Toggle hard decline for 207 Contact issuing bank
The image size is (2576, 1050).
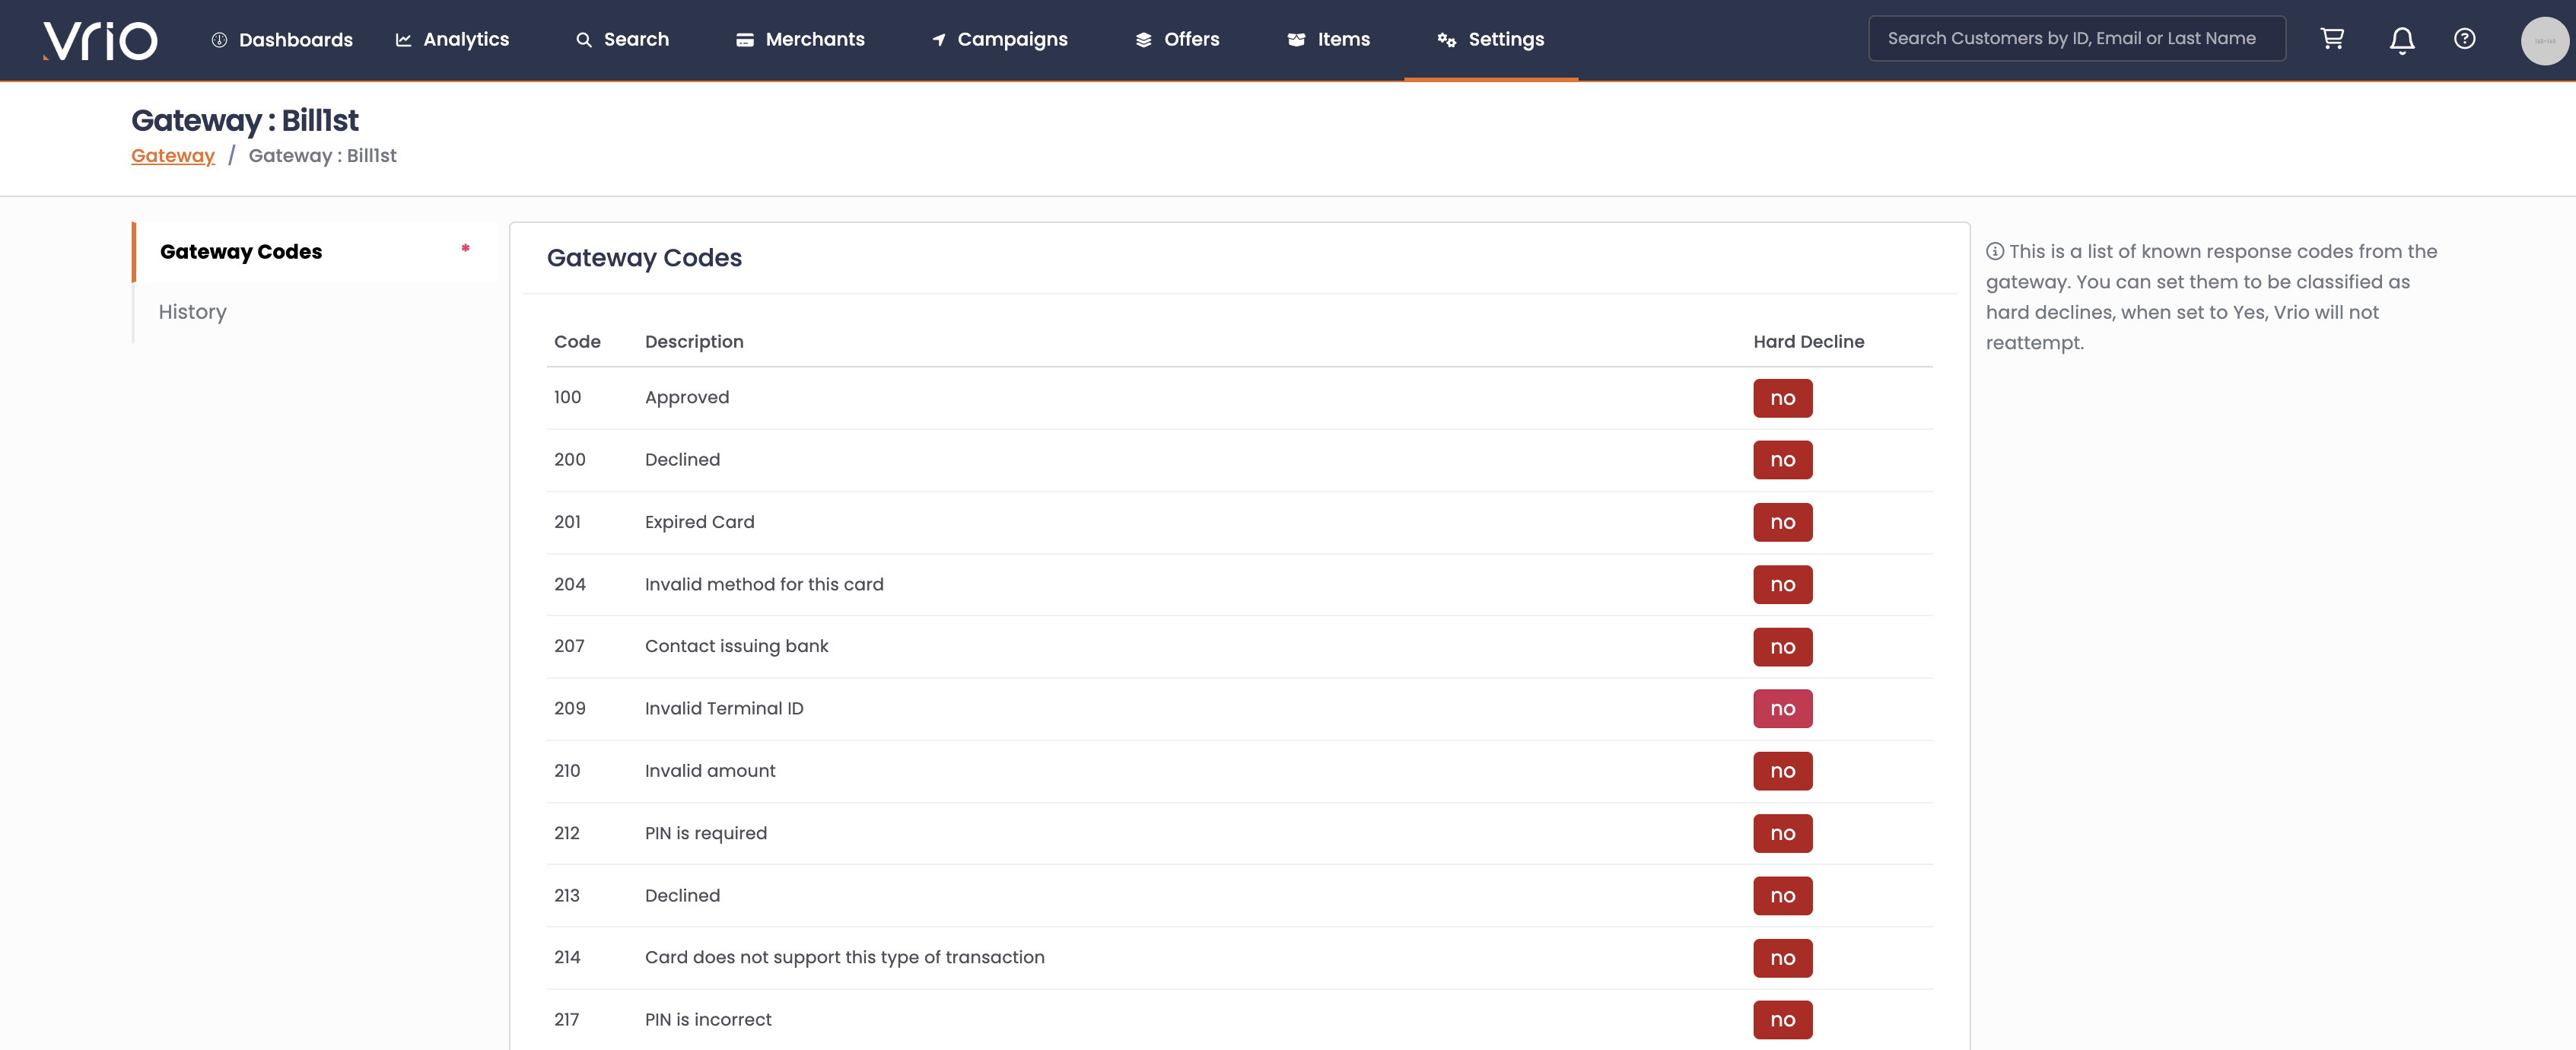tap(1782, 647)
